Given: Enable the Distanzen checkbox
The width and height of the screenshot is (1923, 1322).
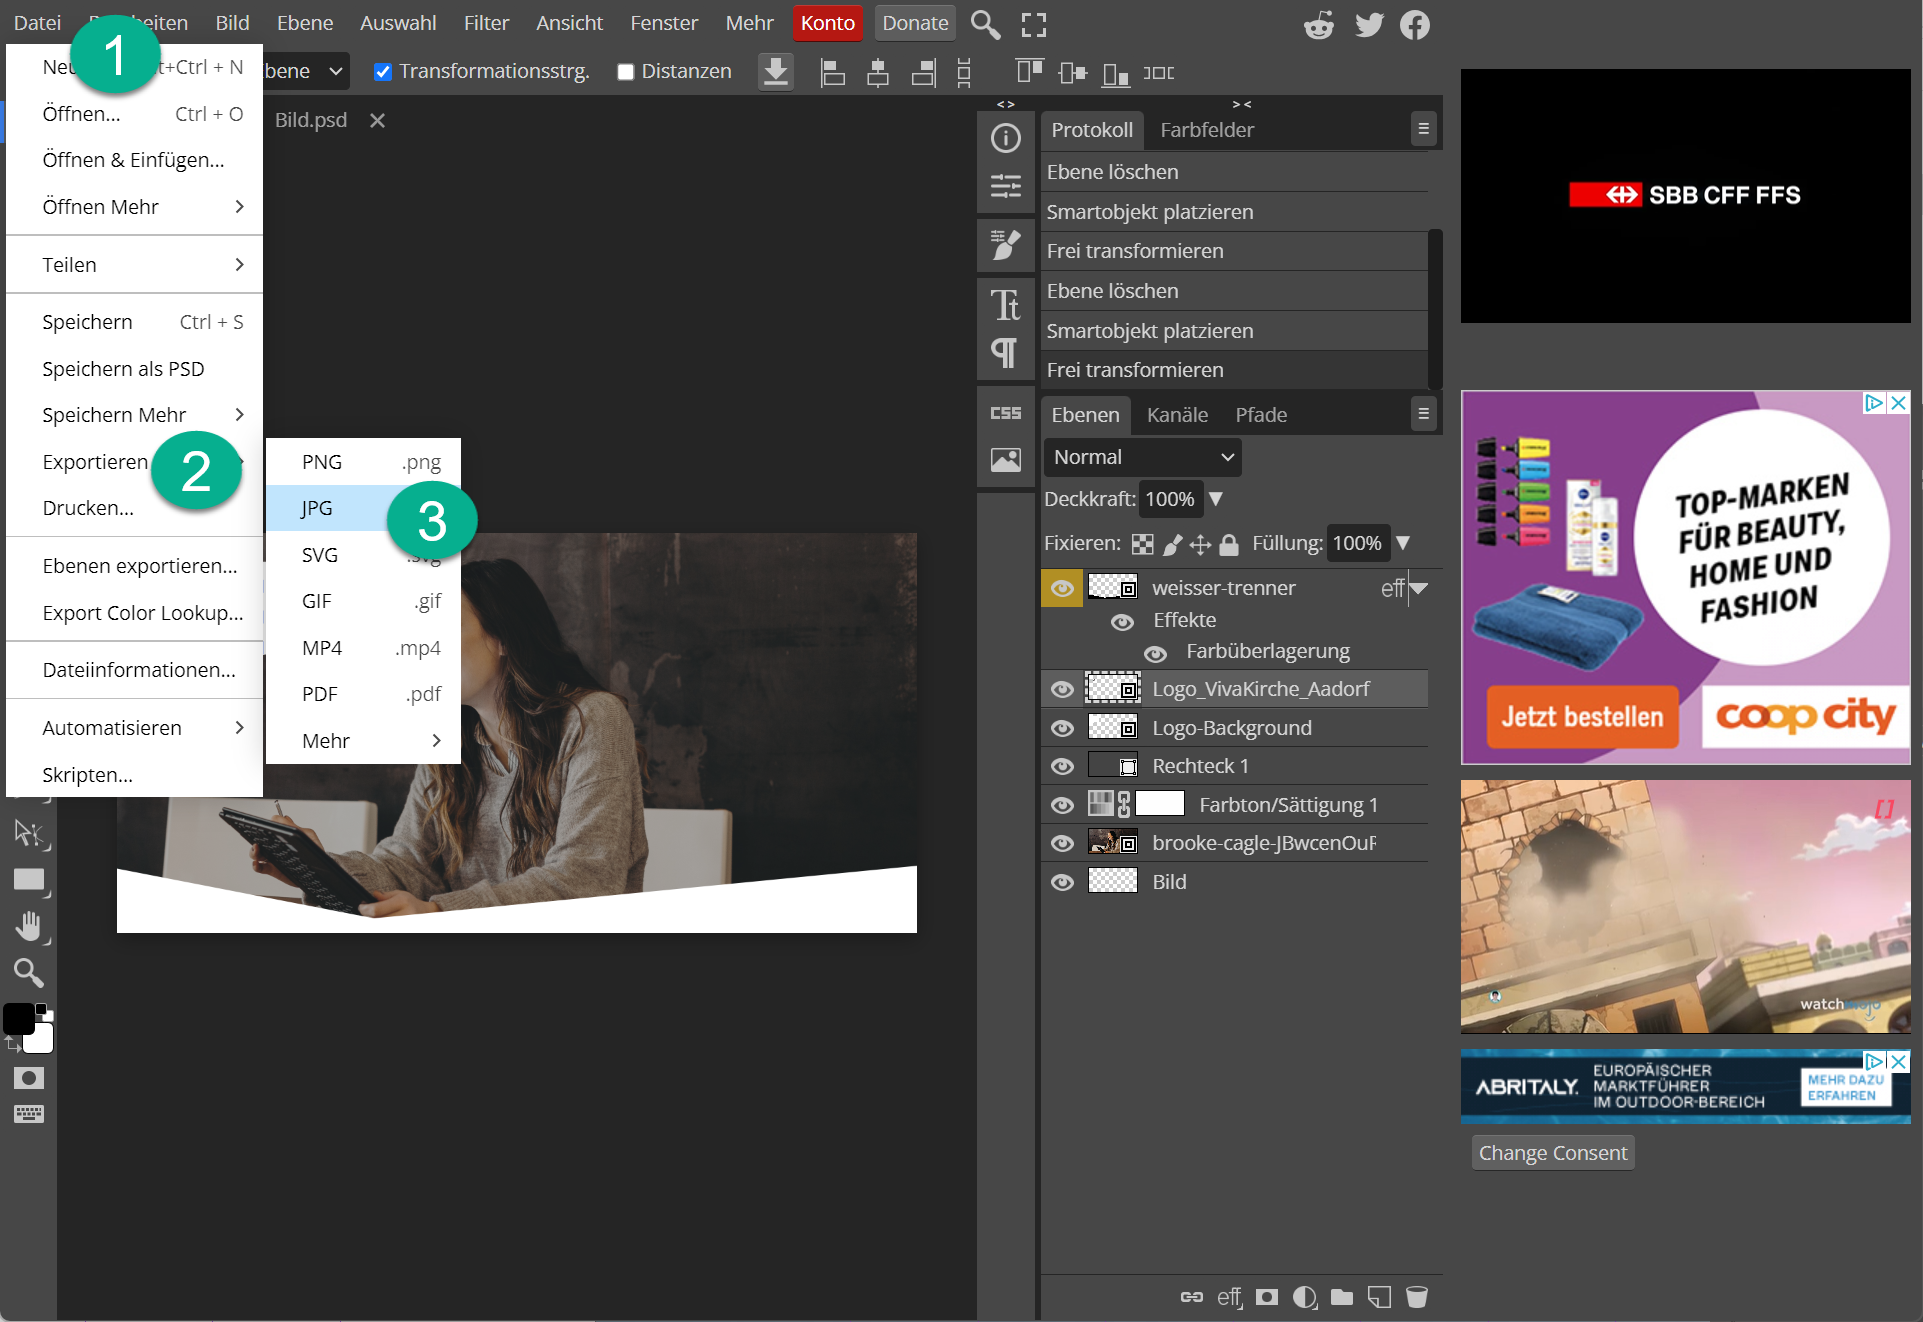Looking at the screenshot, I should [x=626, y=72].
